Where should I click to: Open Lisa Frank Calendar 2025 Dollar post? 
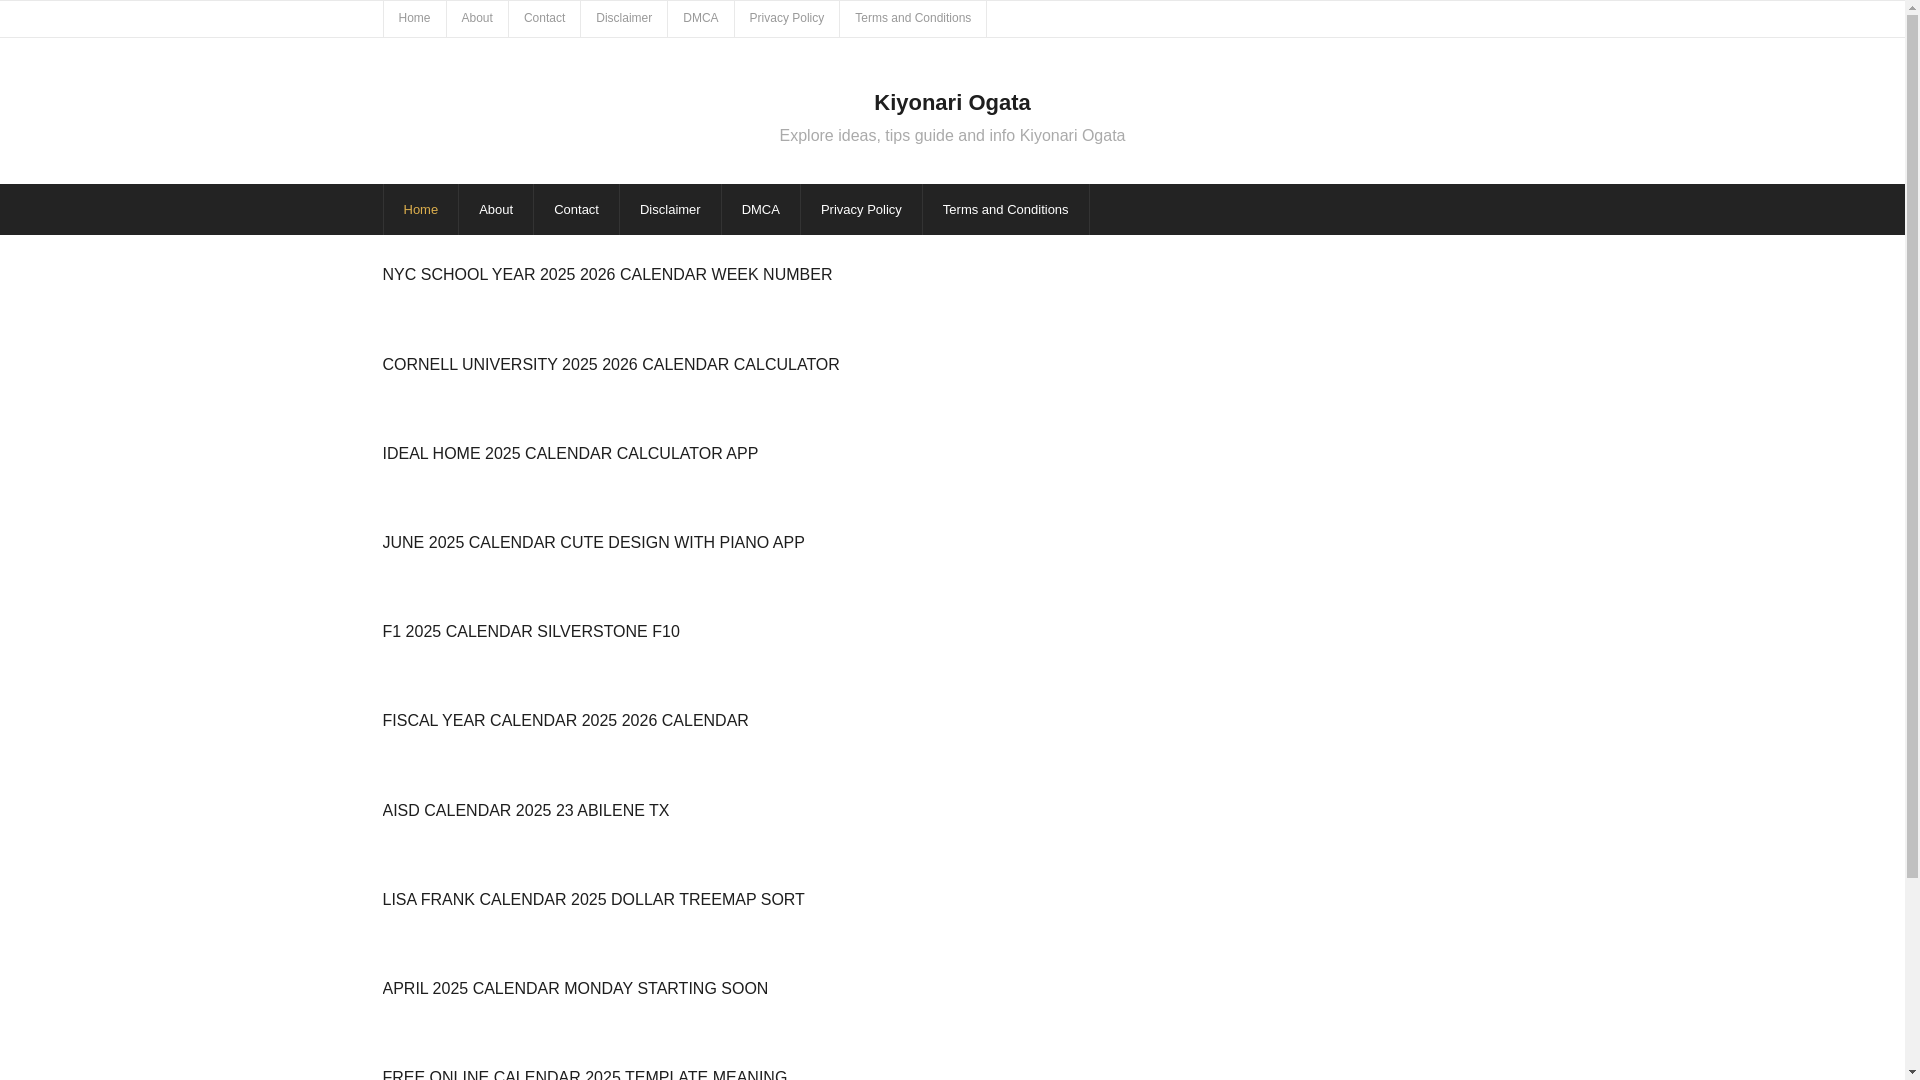(x=593, y=899)
